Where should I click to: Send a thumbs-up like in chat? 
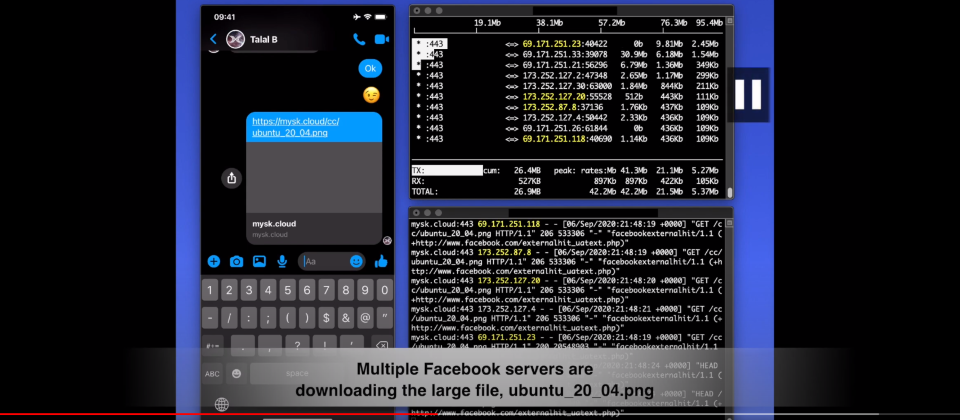(x=381, y=261)
